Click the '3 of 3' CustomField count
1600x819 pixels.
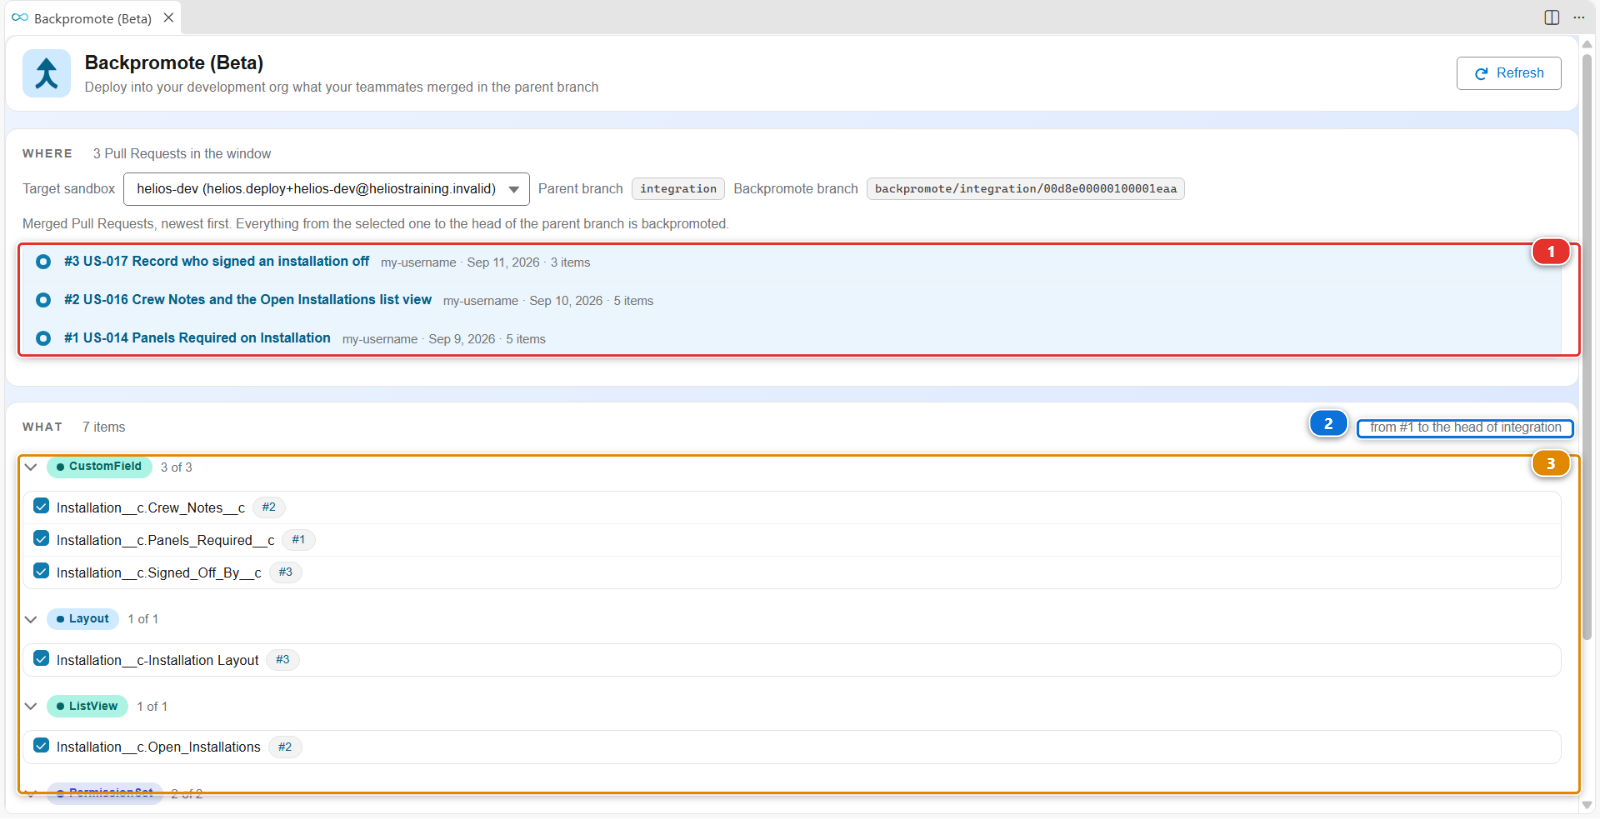176,467
